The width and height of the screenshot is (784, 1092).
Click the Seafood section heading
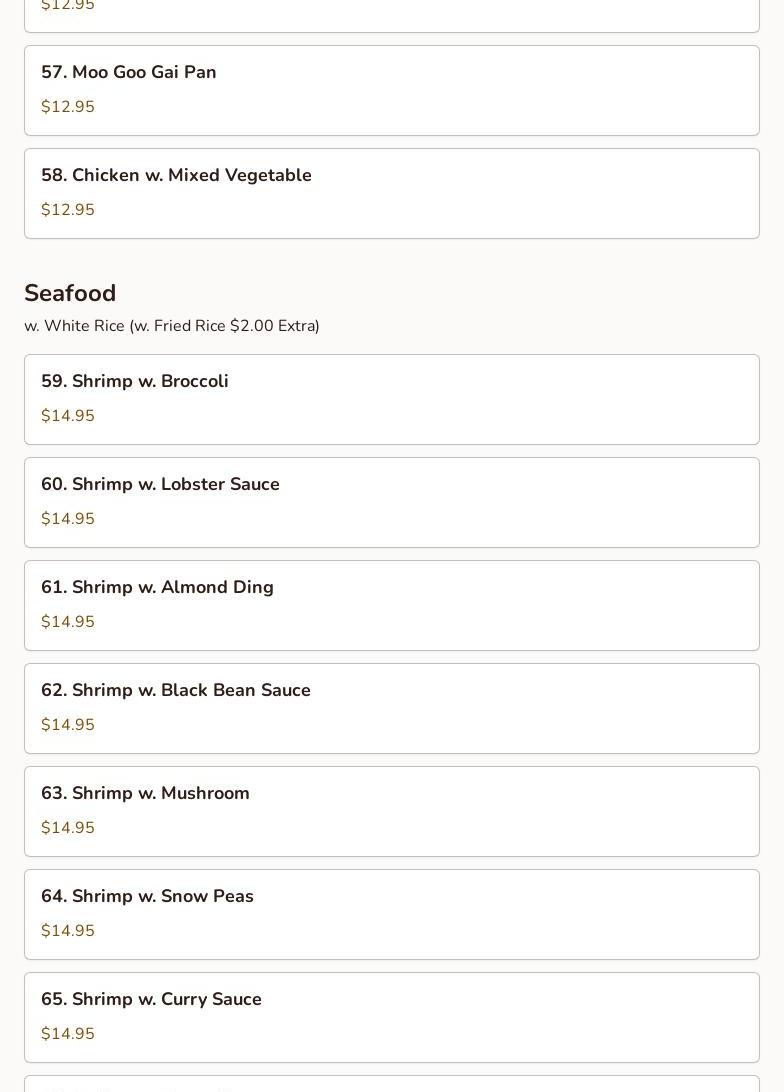[x=70, y=293]
